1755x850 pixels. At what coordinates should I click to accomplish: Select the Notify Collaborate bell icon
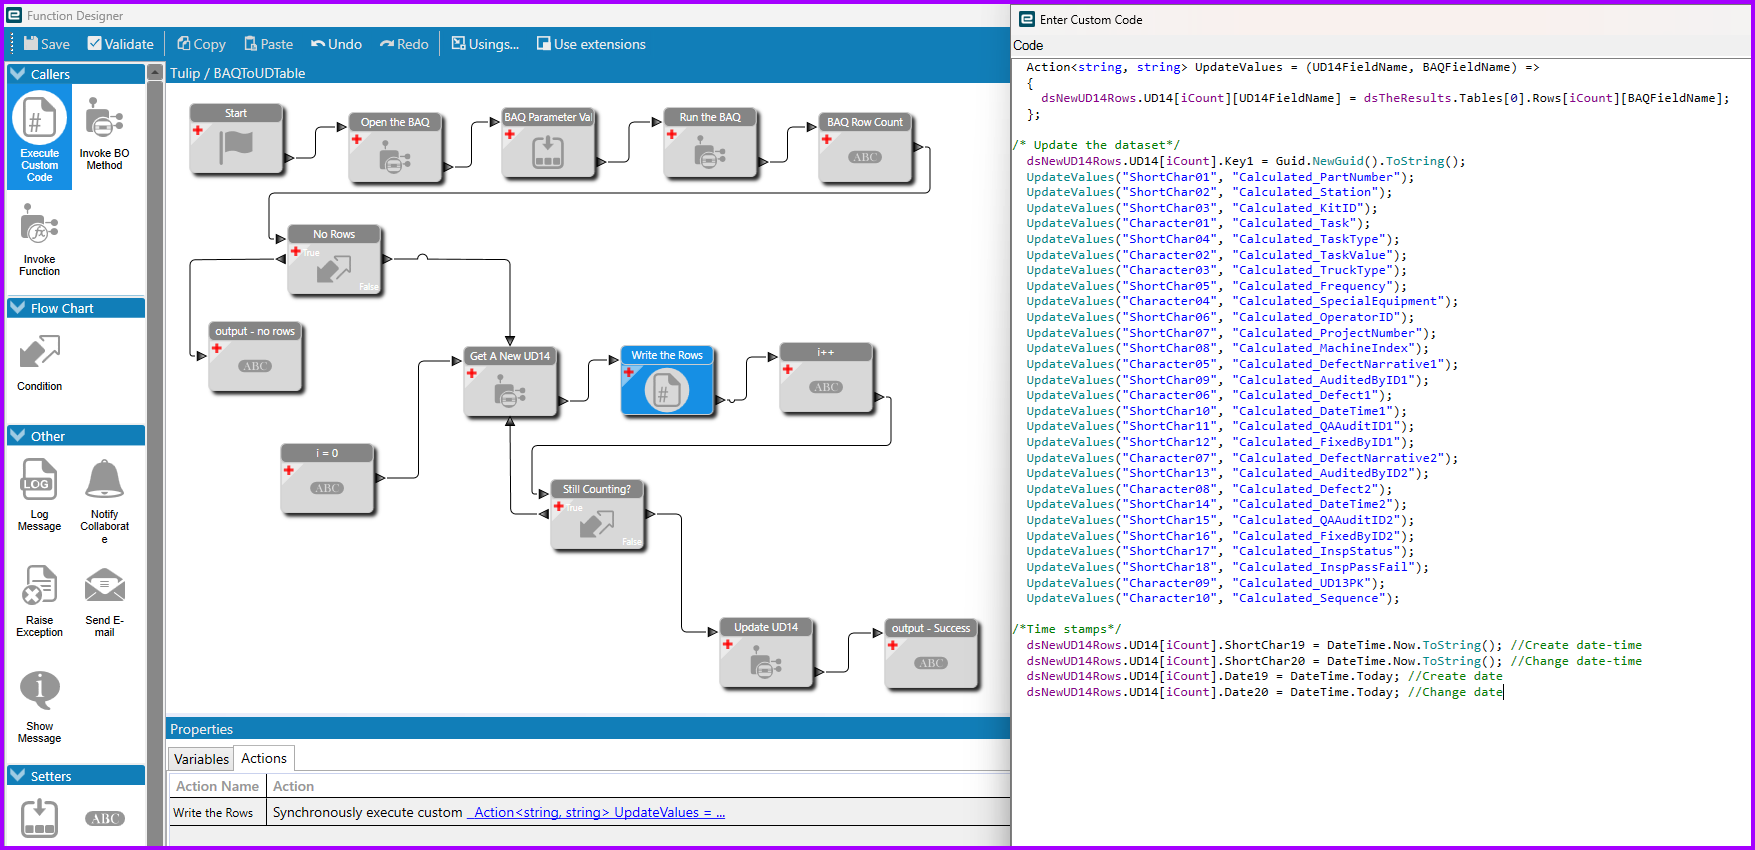point(104,481)
